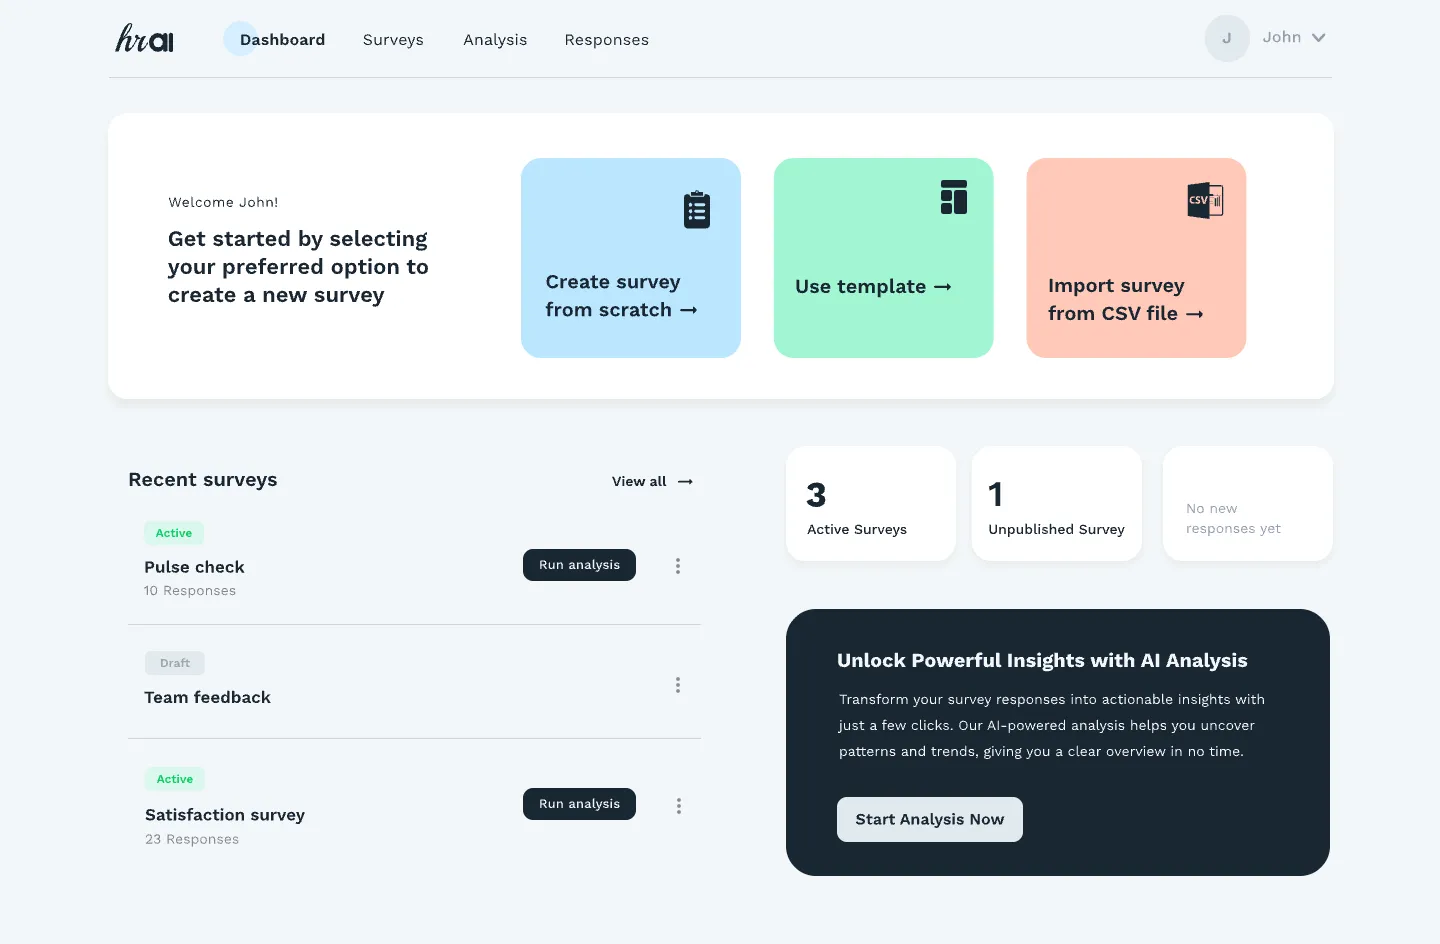This screenshot has height=944, width=1440.
Task: Open Satisfaction survey three-dot options menu
Action: click(x=679, y=806)
